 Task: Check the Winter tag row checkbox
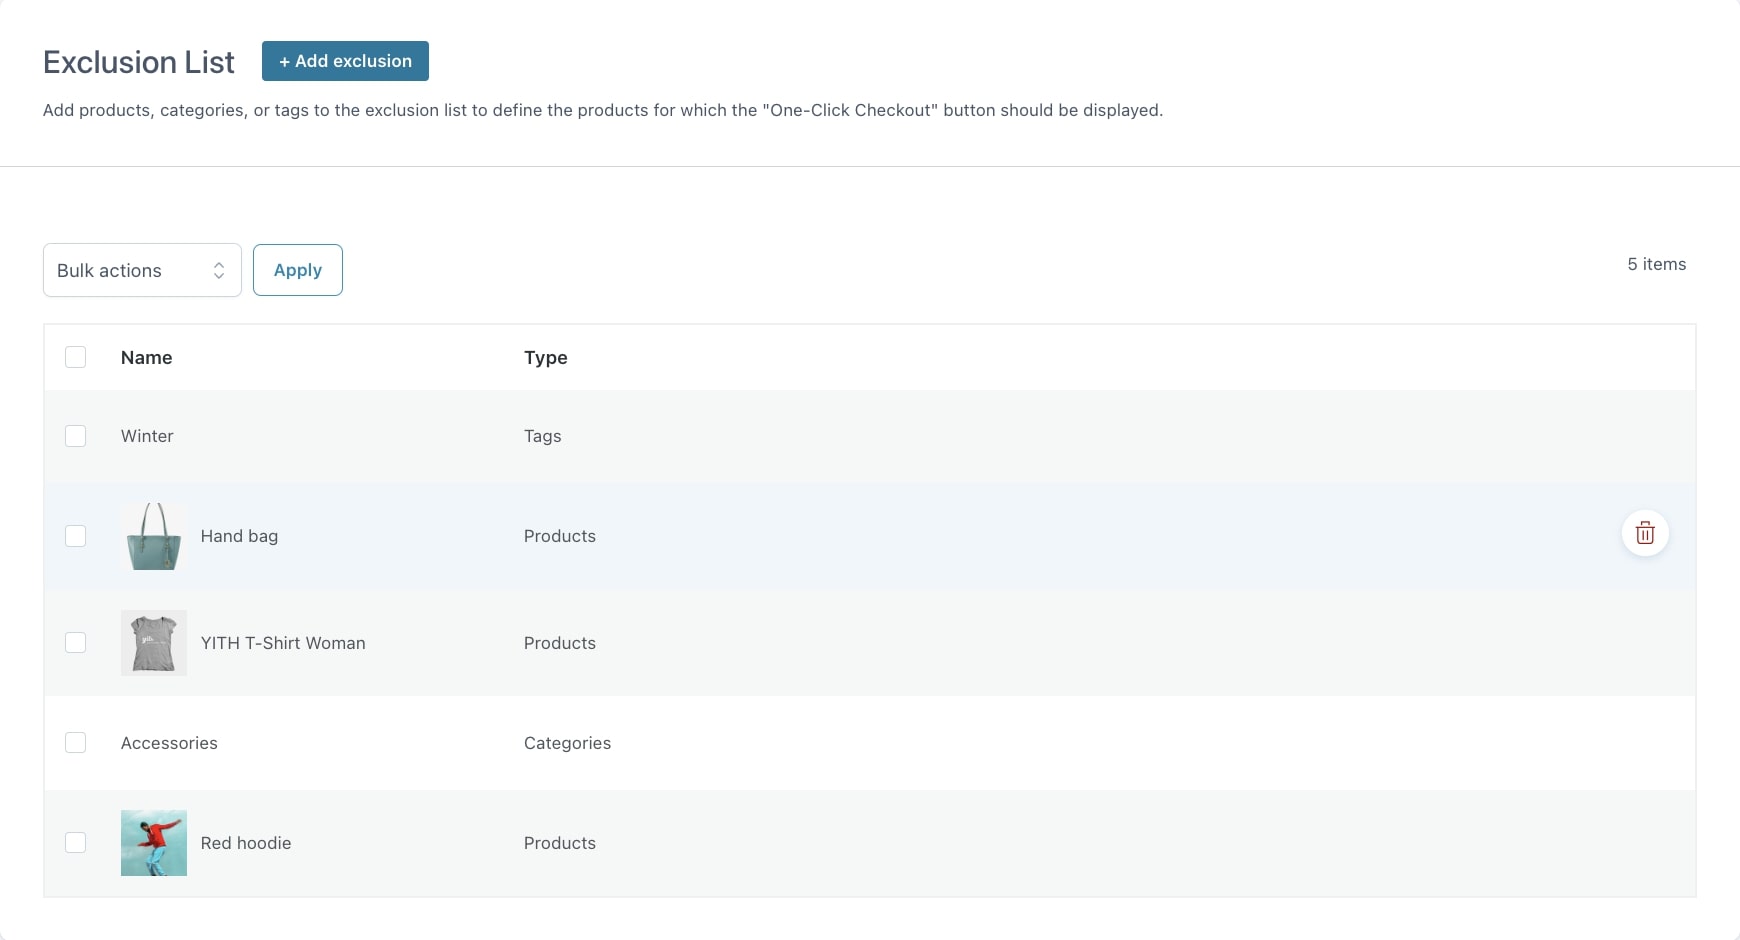point(75,436)
